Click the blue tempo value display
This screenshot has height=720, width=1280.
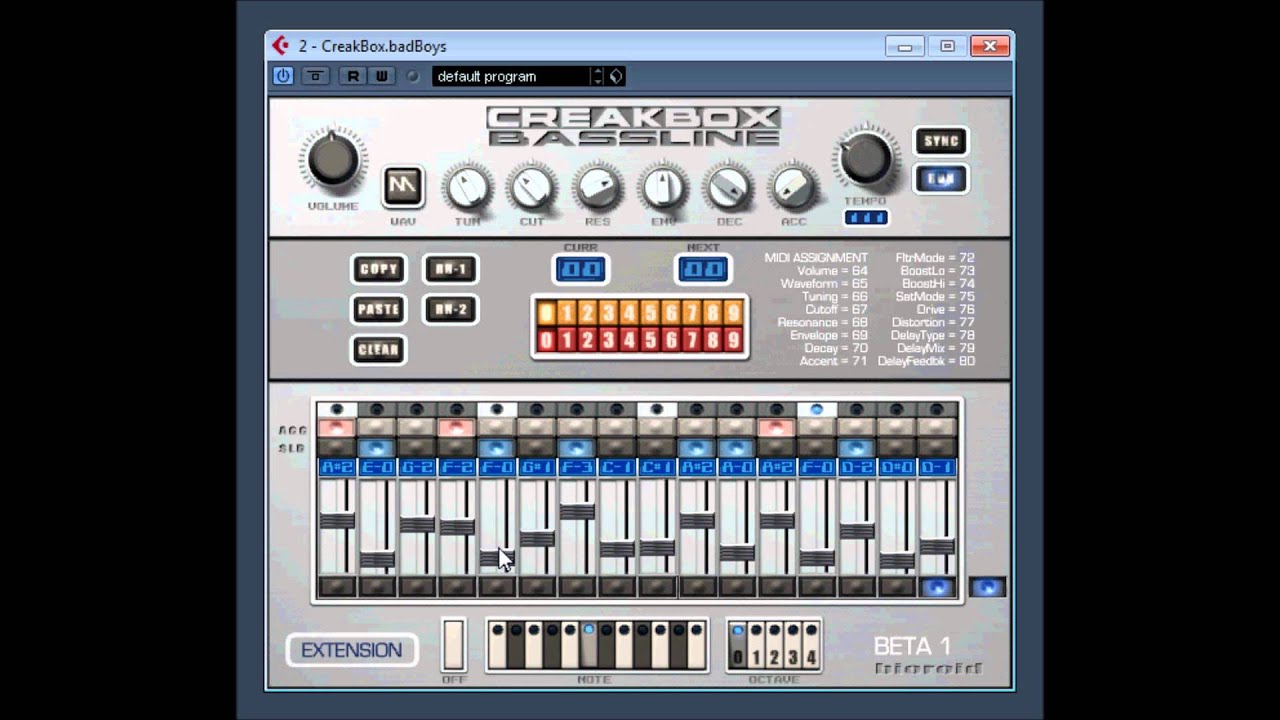tap(865, 218)
